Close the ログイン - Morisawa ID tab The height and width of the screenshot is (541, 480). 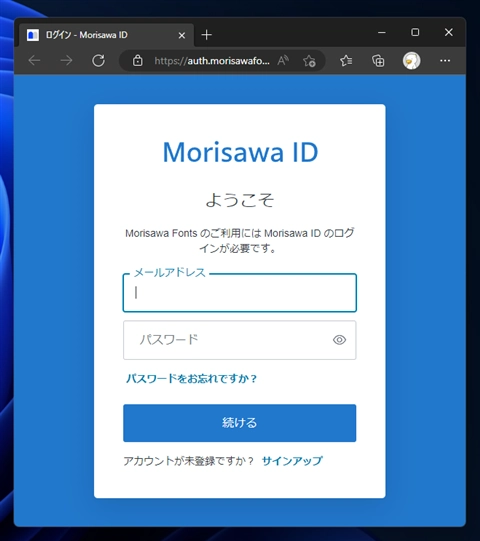pos(182,35)
